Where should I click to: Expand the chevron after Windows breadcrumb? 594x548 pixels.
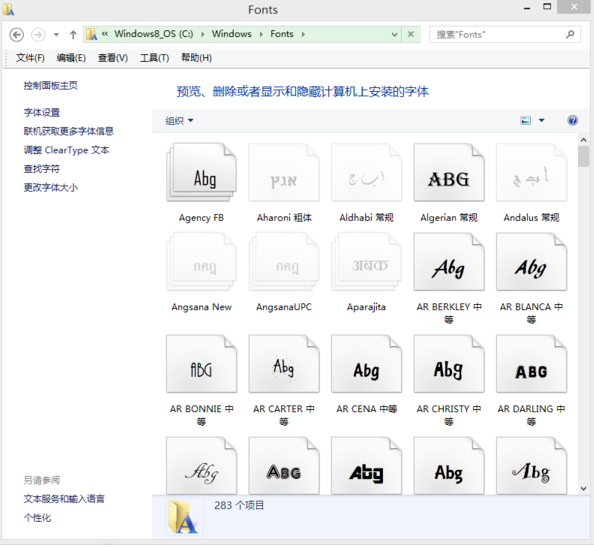261,34
